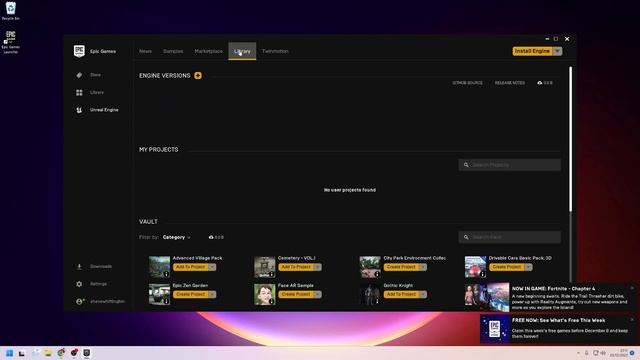Open the Advanced Village Pack thumbnail
Viewport: 640px width, 360px height.
(x=159, y=267)
